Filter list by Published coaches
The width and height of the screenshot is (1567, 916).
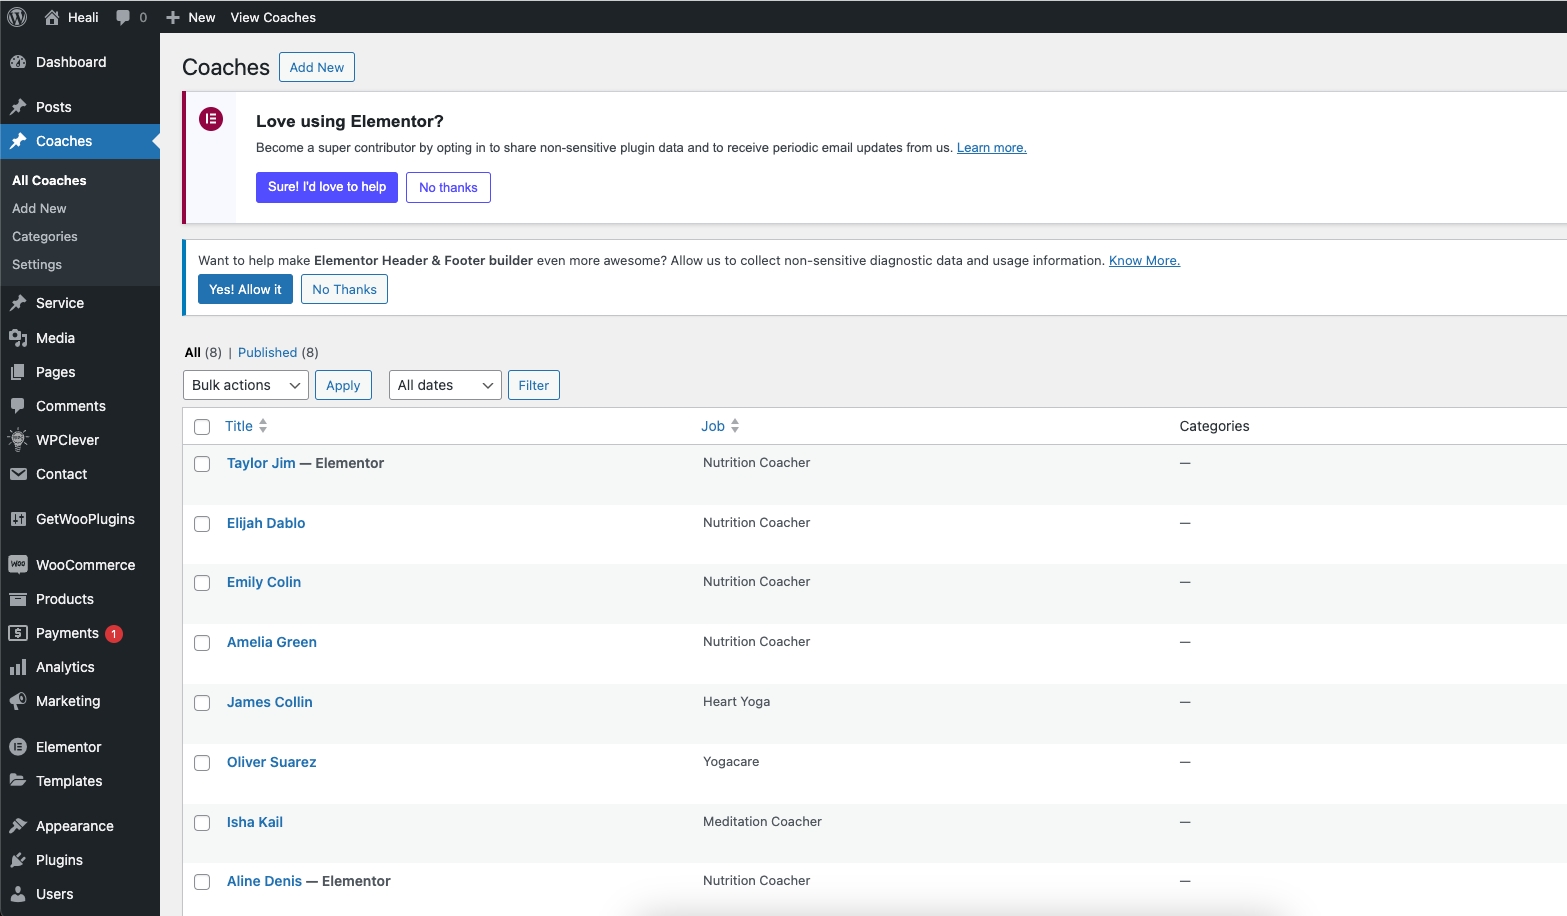[x=267, y=353]
